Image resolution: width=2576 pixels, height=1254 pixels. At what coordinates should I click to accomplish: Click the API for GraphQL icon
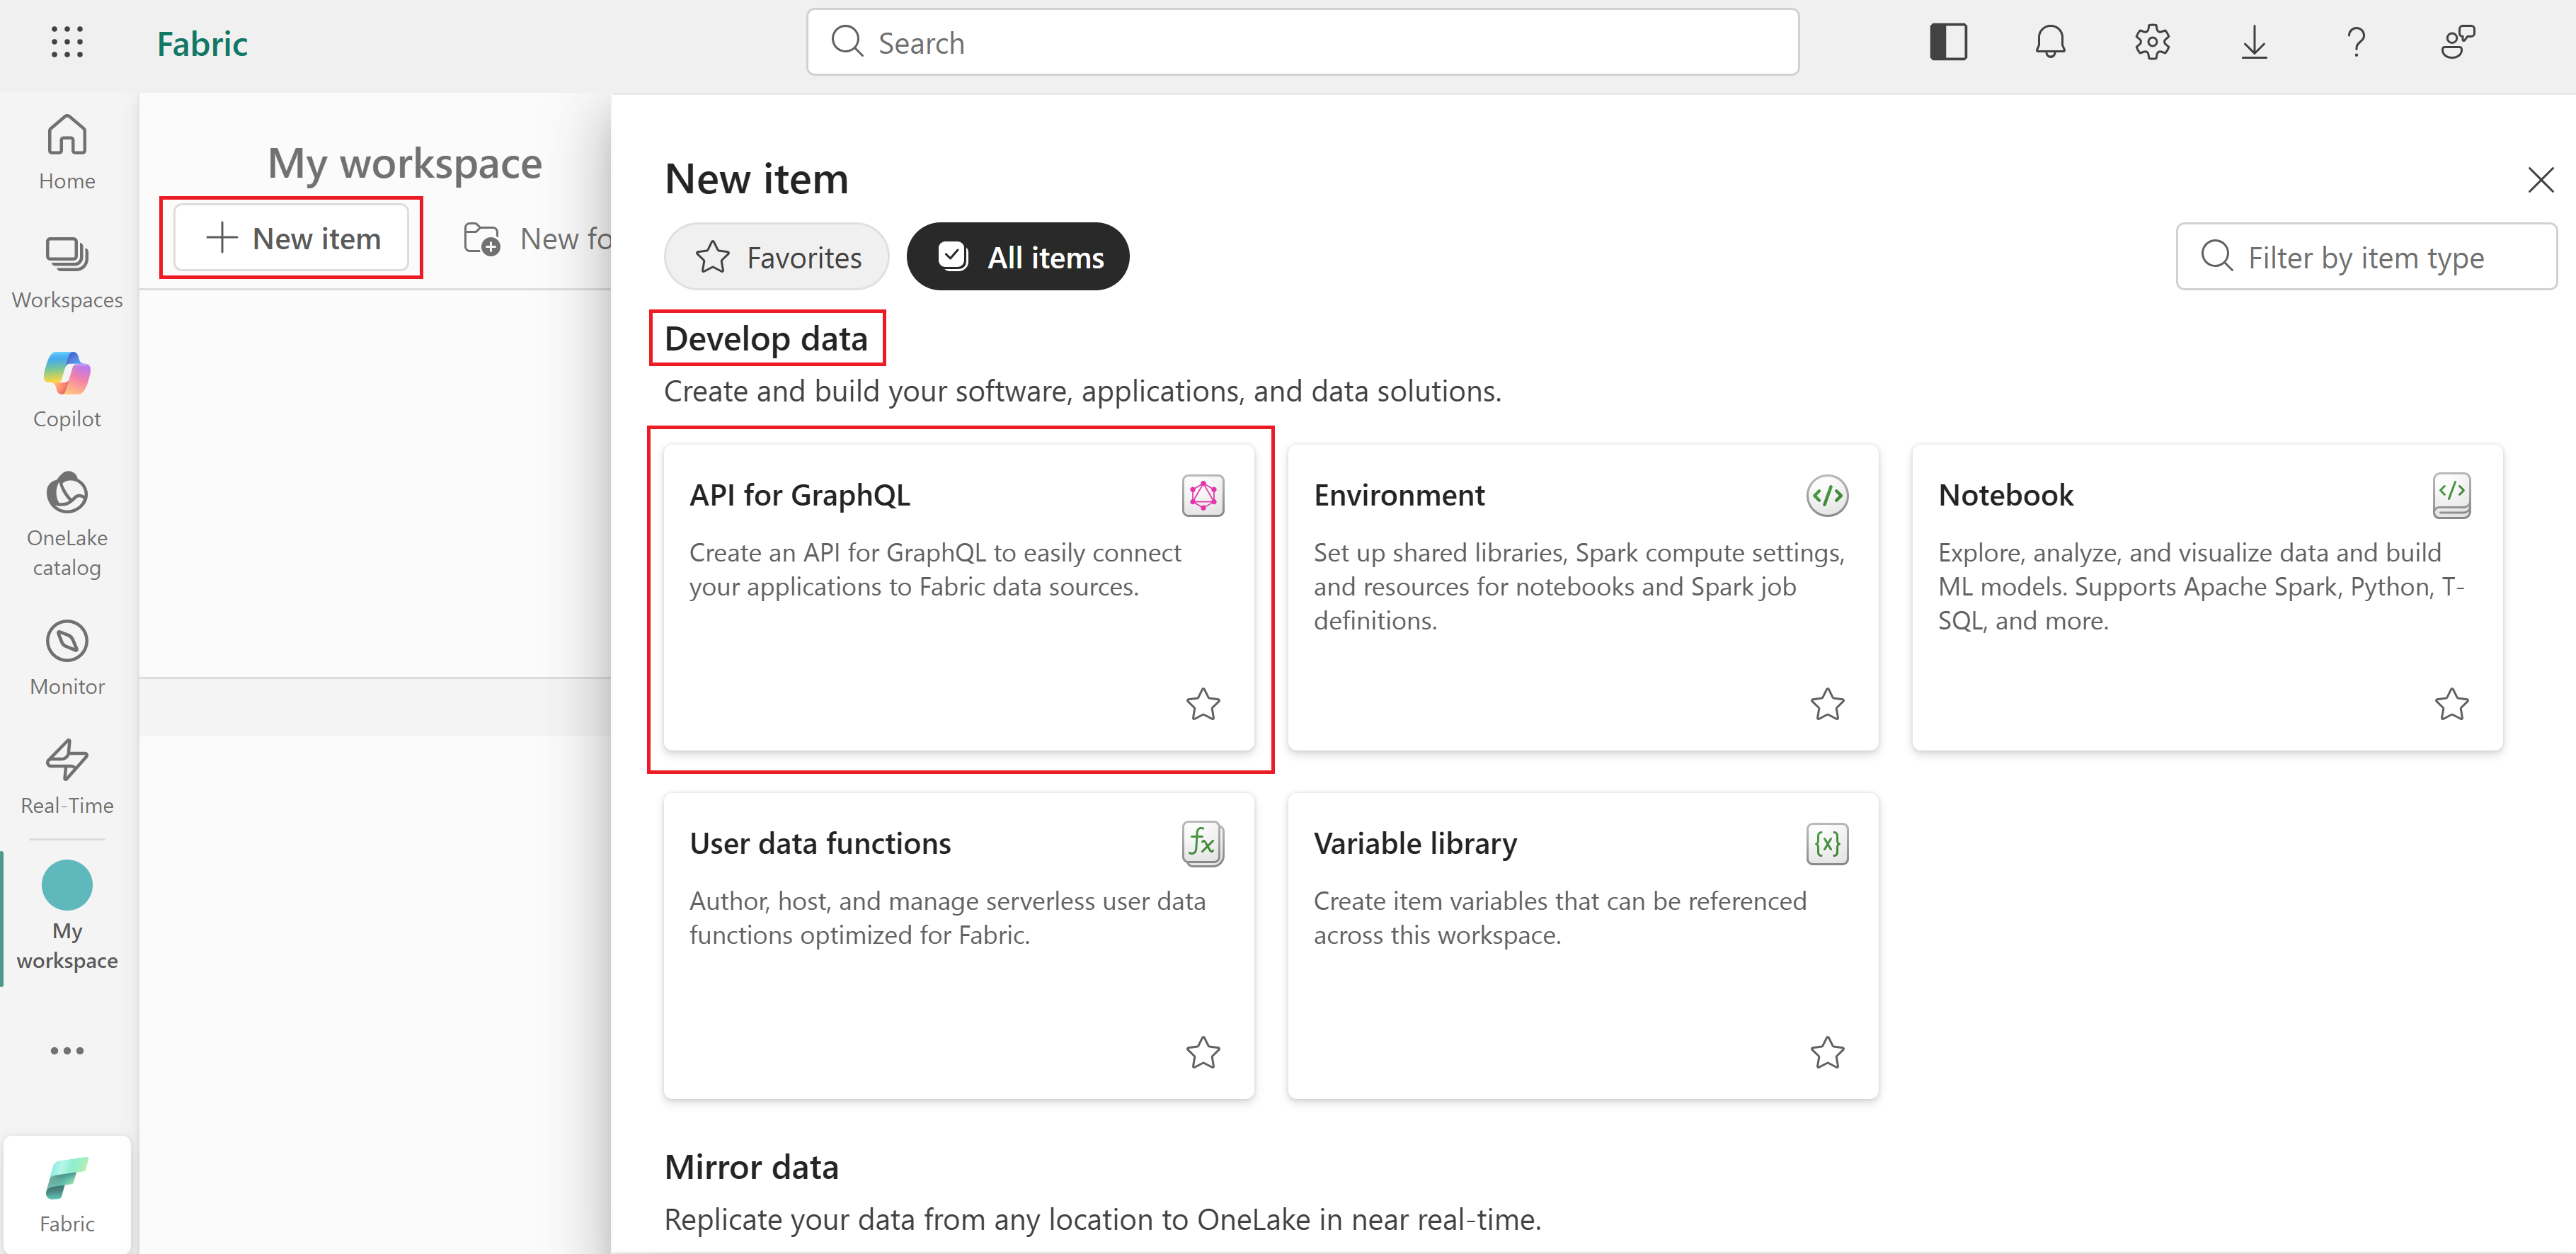(x=1203, y=495)
